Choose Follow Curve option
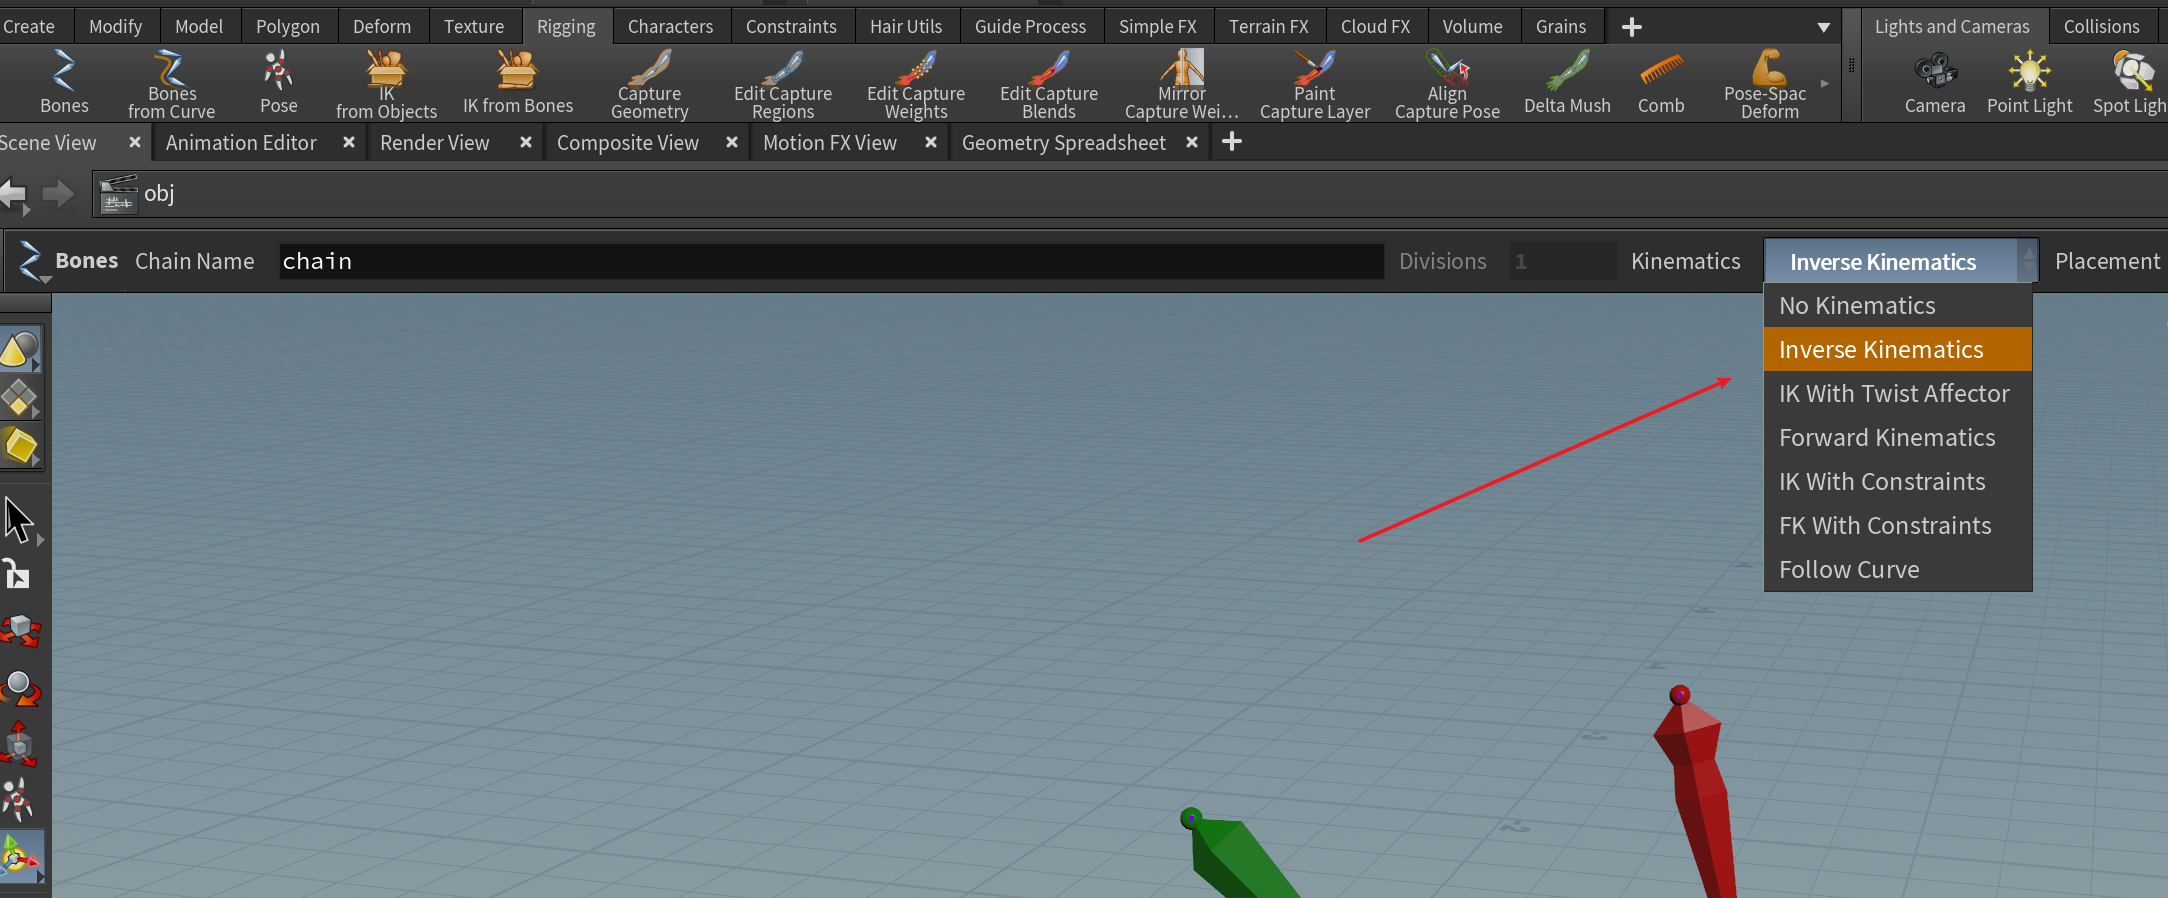 (x=1898, y=570)
